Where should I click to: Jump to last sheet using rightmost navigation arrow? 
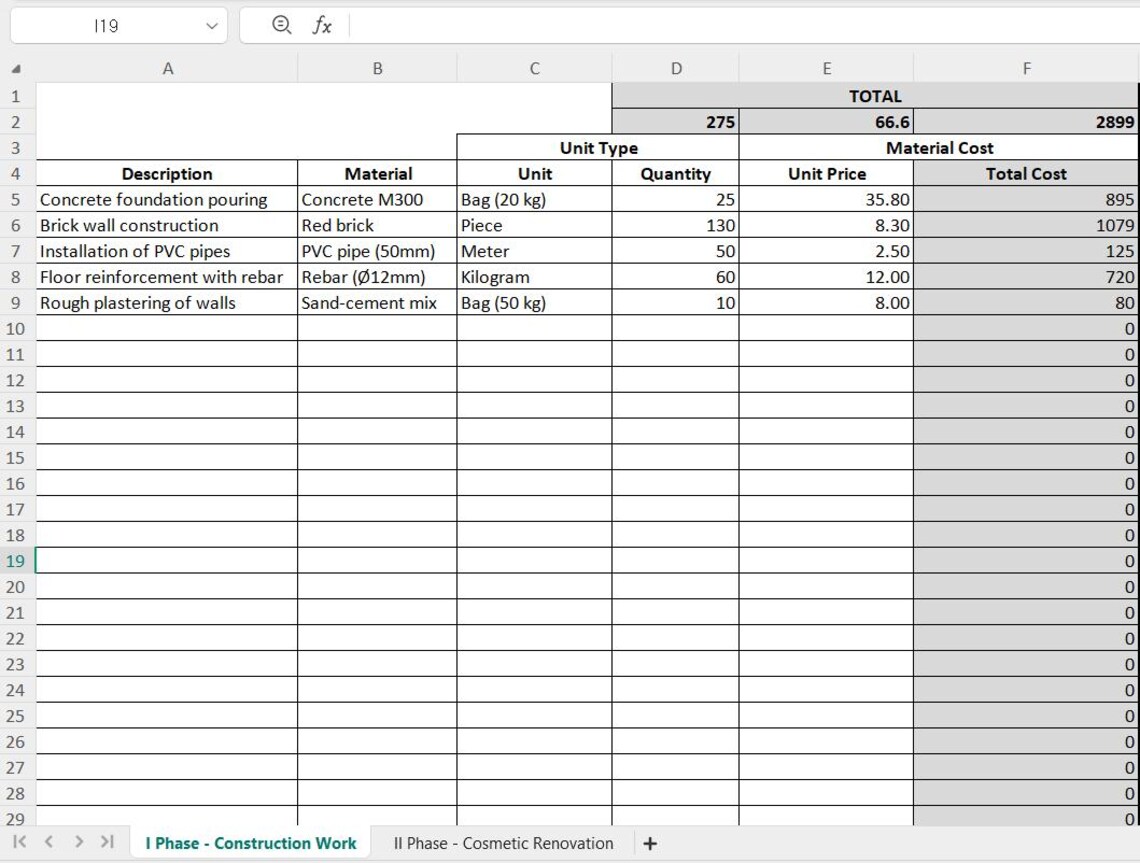[107, 843]
